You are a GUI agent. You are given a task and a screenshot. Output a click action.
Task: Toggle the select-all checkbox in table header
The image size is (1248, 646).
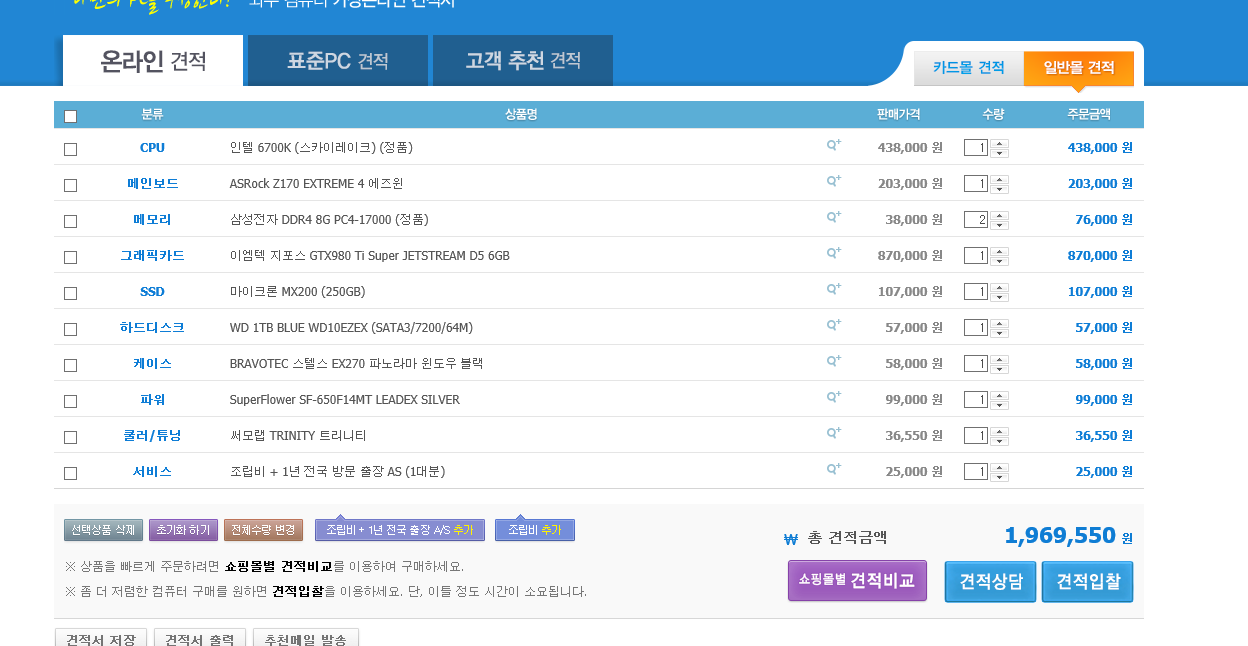[x=70, y=116]
